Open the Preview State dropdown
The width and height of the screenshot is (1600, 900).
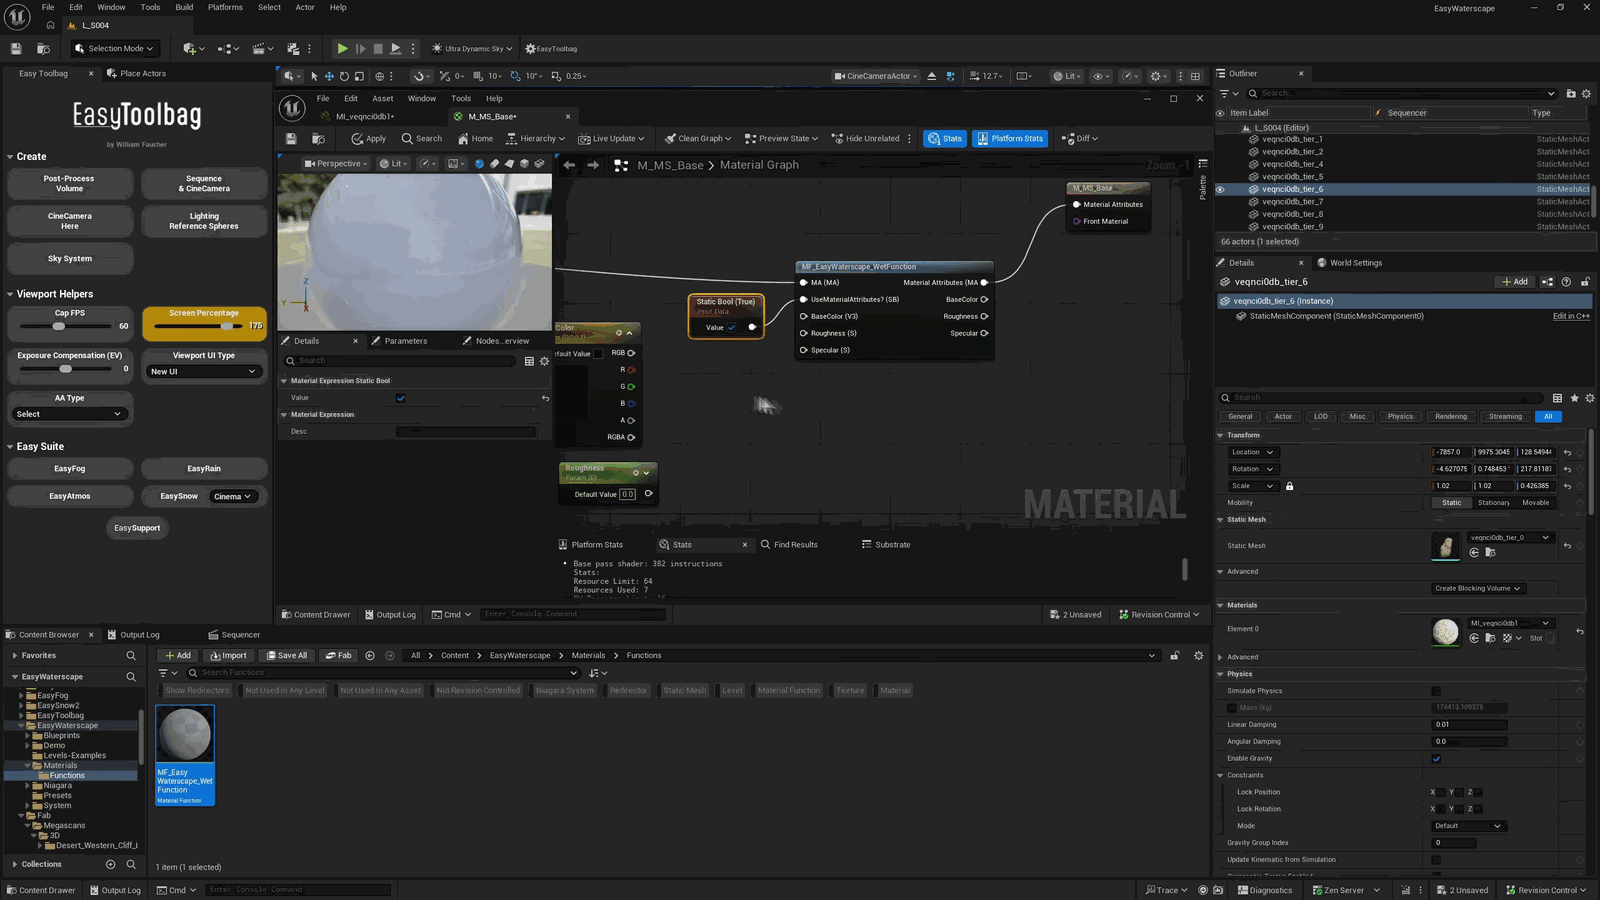pyautogui.click(x=781, y=139)
